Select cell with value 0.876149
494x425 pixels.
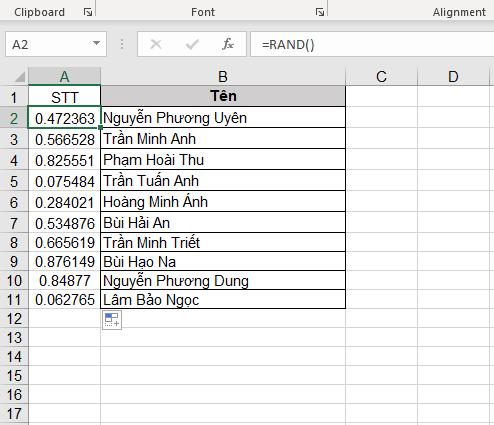[x=65, y=261]
